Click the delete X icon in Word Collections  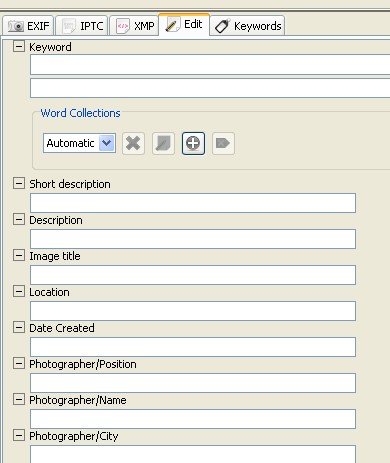click(133, 143)
